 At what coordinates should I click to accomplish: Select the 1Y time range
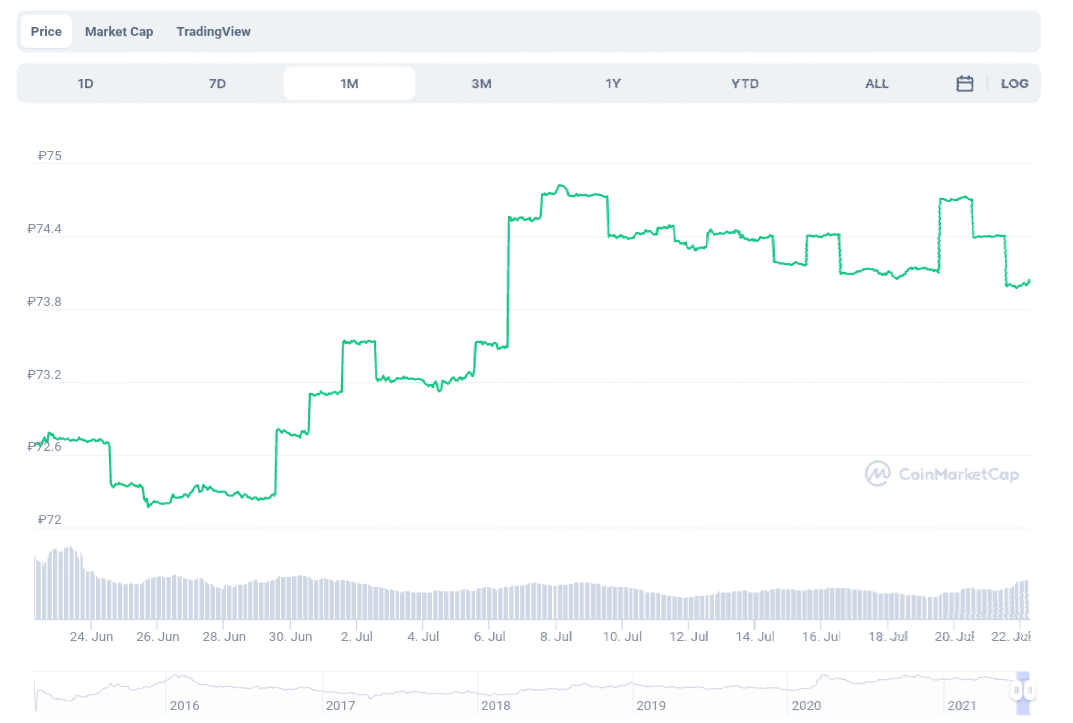pyautogui.click(x=613, y=84)
